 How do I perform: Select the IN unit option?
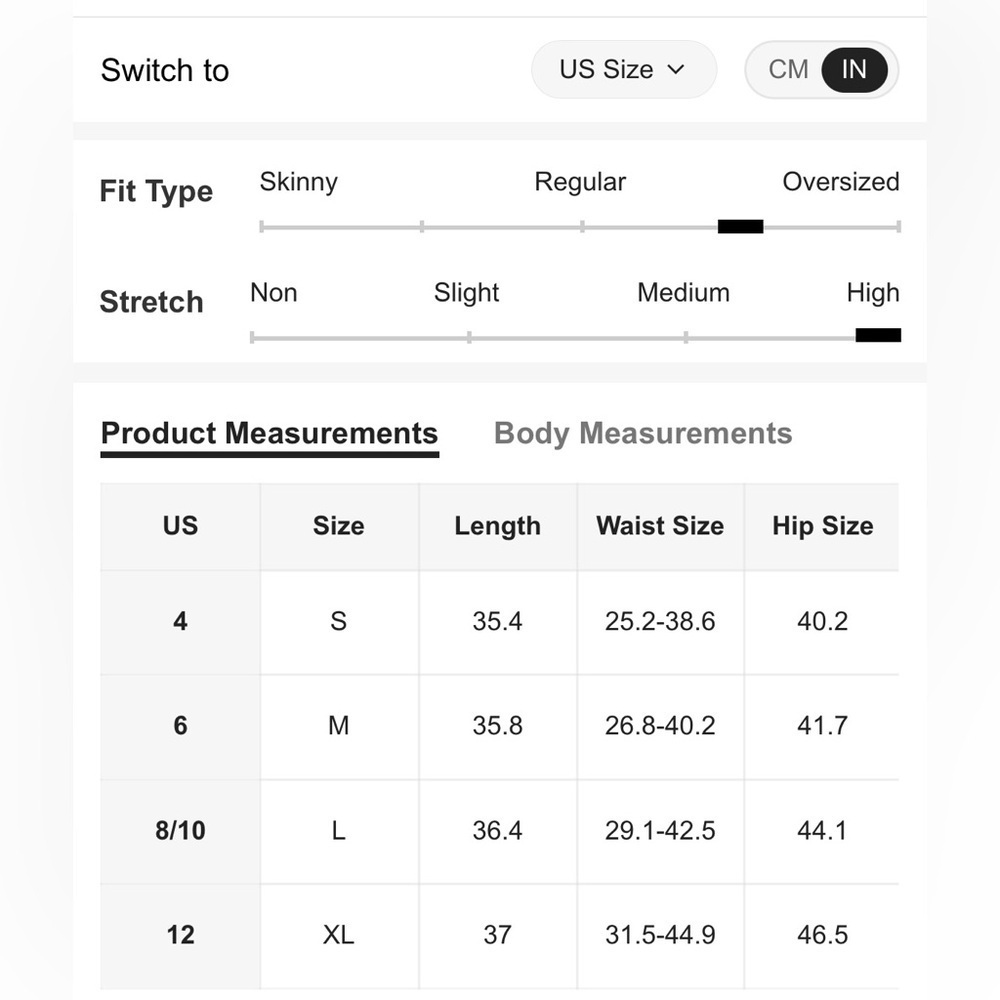pyautogui.click(x=854, y=70)
